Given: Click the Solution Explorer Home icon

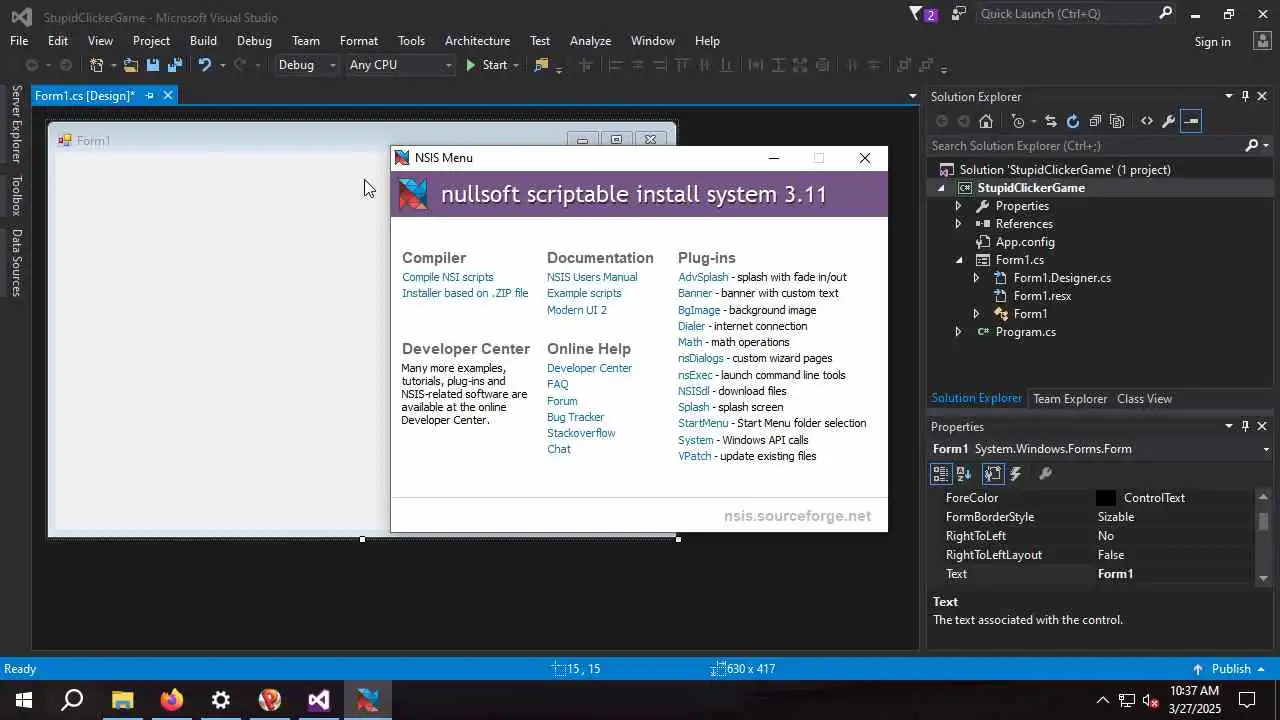Looking at the screenshot, I should point(986,121).
